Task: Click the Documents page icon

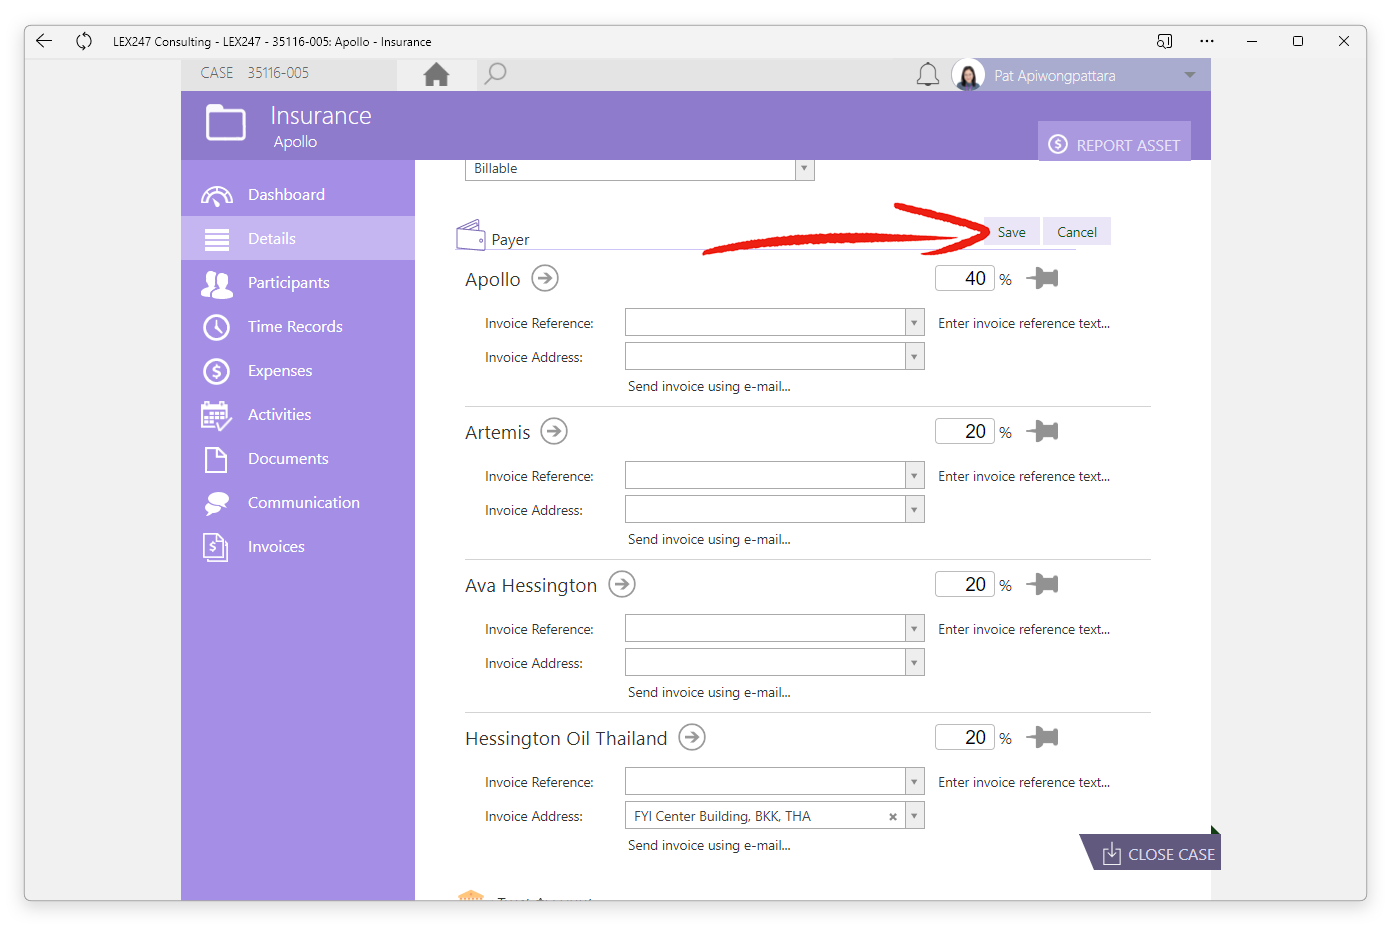Action: point(216,459)
